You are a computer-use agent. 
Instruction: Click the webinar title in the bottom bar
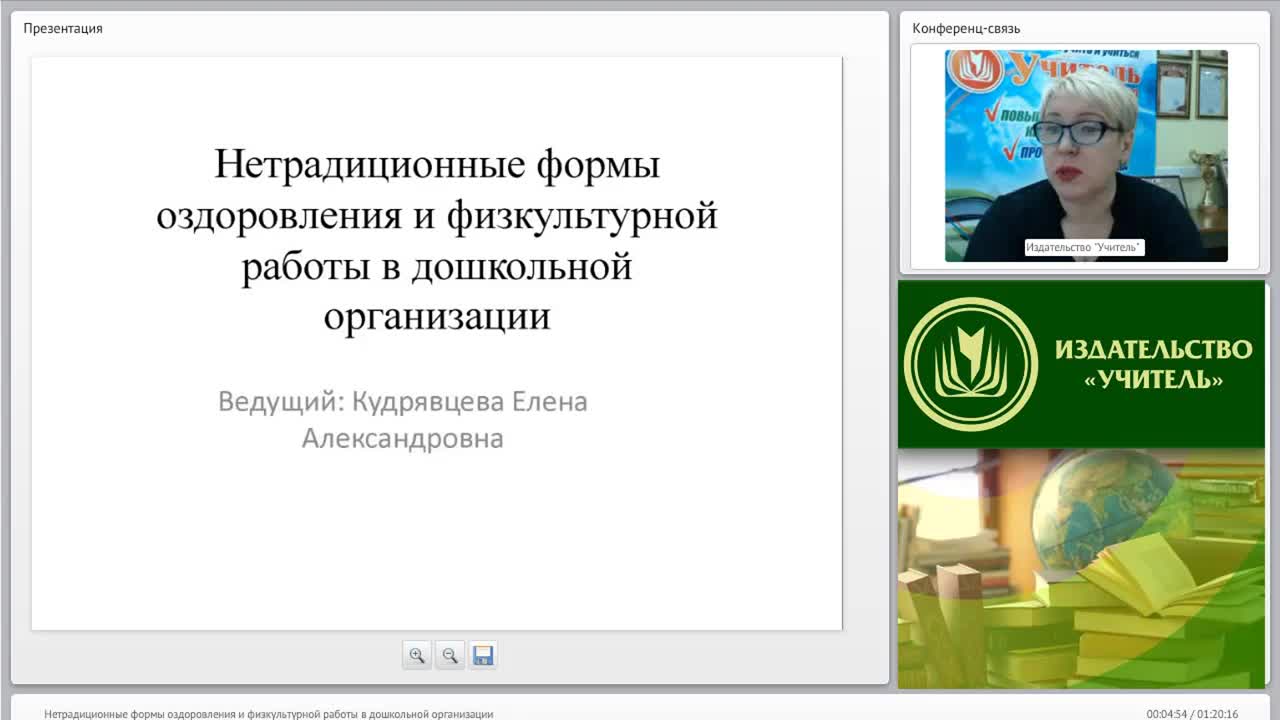[269, 714]
